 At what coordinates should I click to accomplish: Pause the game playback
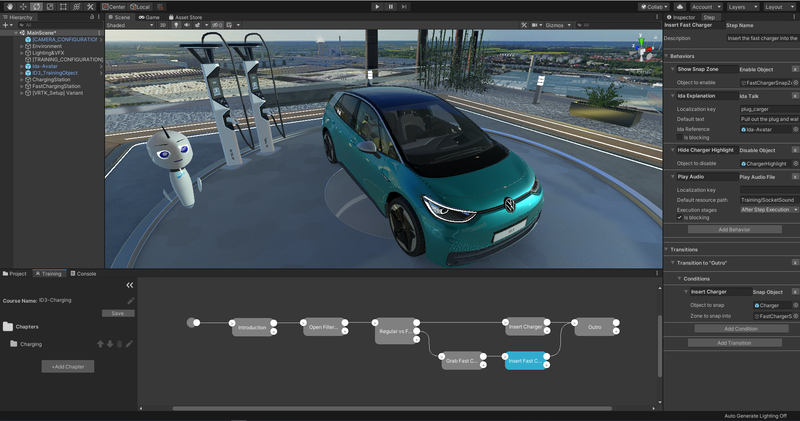(x=391, y=7)
